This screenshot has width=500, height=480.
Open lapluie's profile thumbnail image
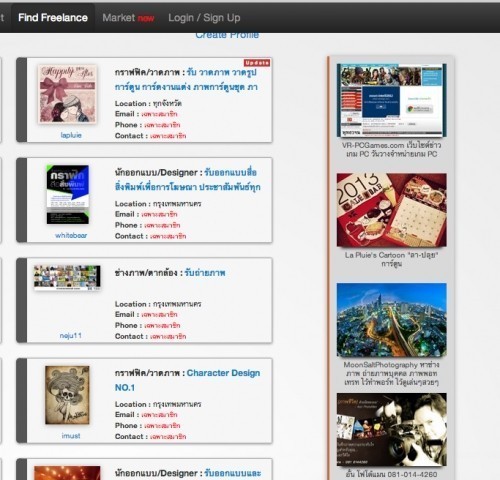coord(68,94)
